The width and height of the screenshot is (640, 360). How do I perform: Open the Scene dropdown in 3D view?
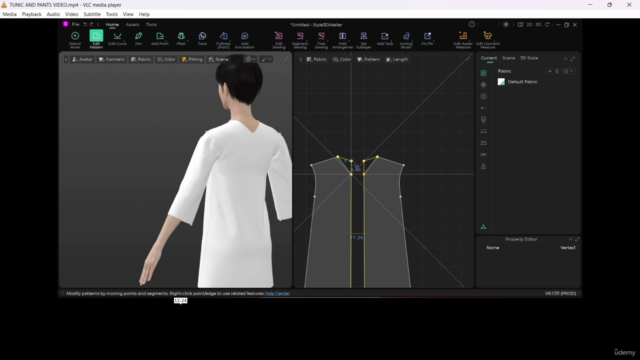tap(218, 59)
